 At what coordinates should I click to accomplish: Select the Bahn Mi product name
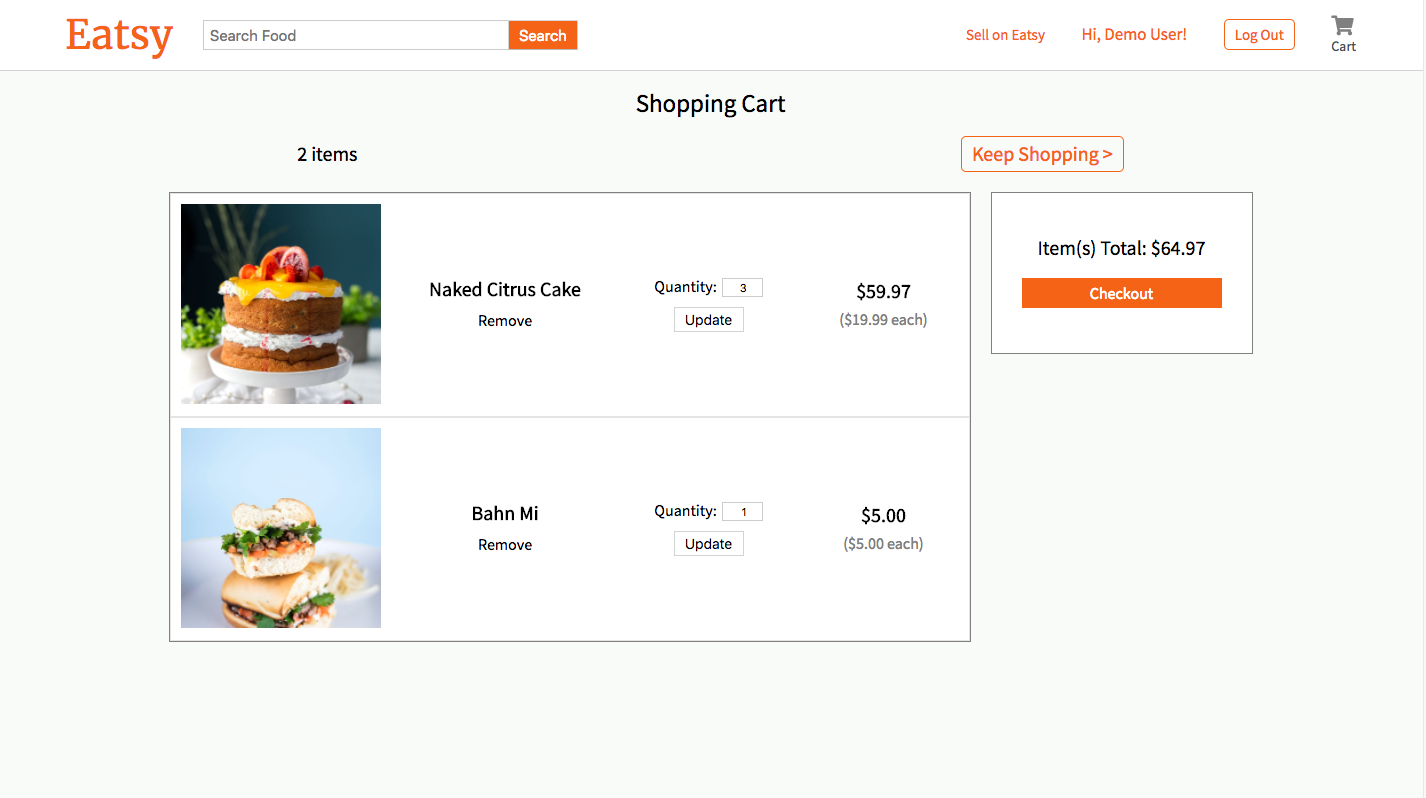click(x=504, y=513)
